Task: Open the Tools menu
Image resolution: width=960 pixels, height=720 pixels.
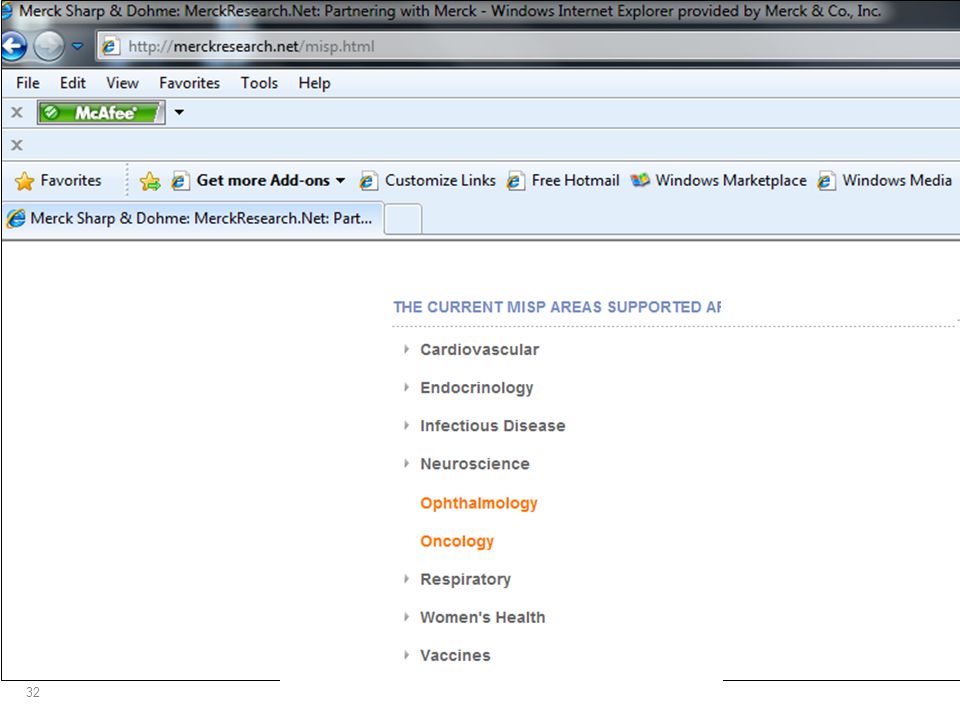Action: [x=259, y=83]
